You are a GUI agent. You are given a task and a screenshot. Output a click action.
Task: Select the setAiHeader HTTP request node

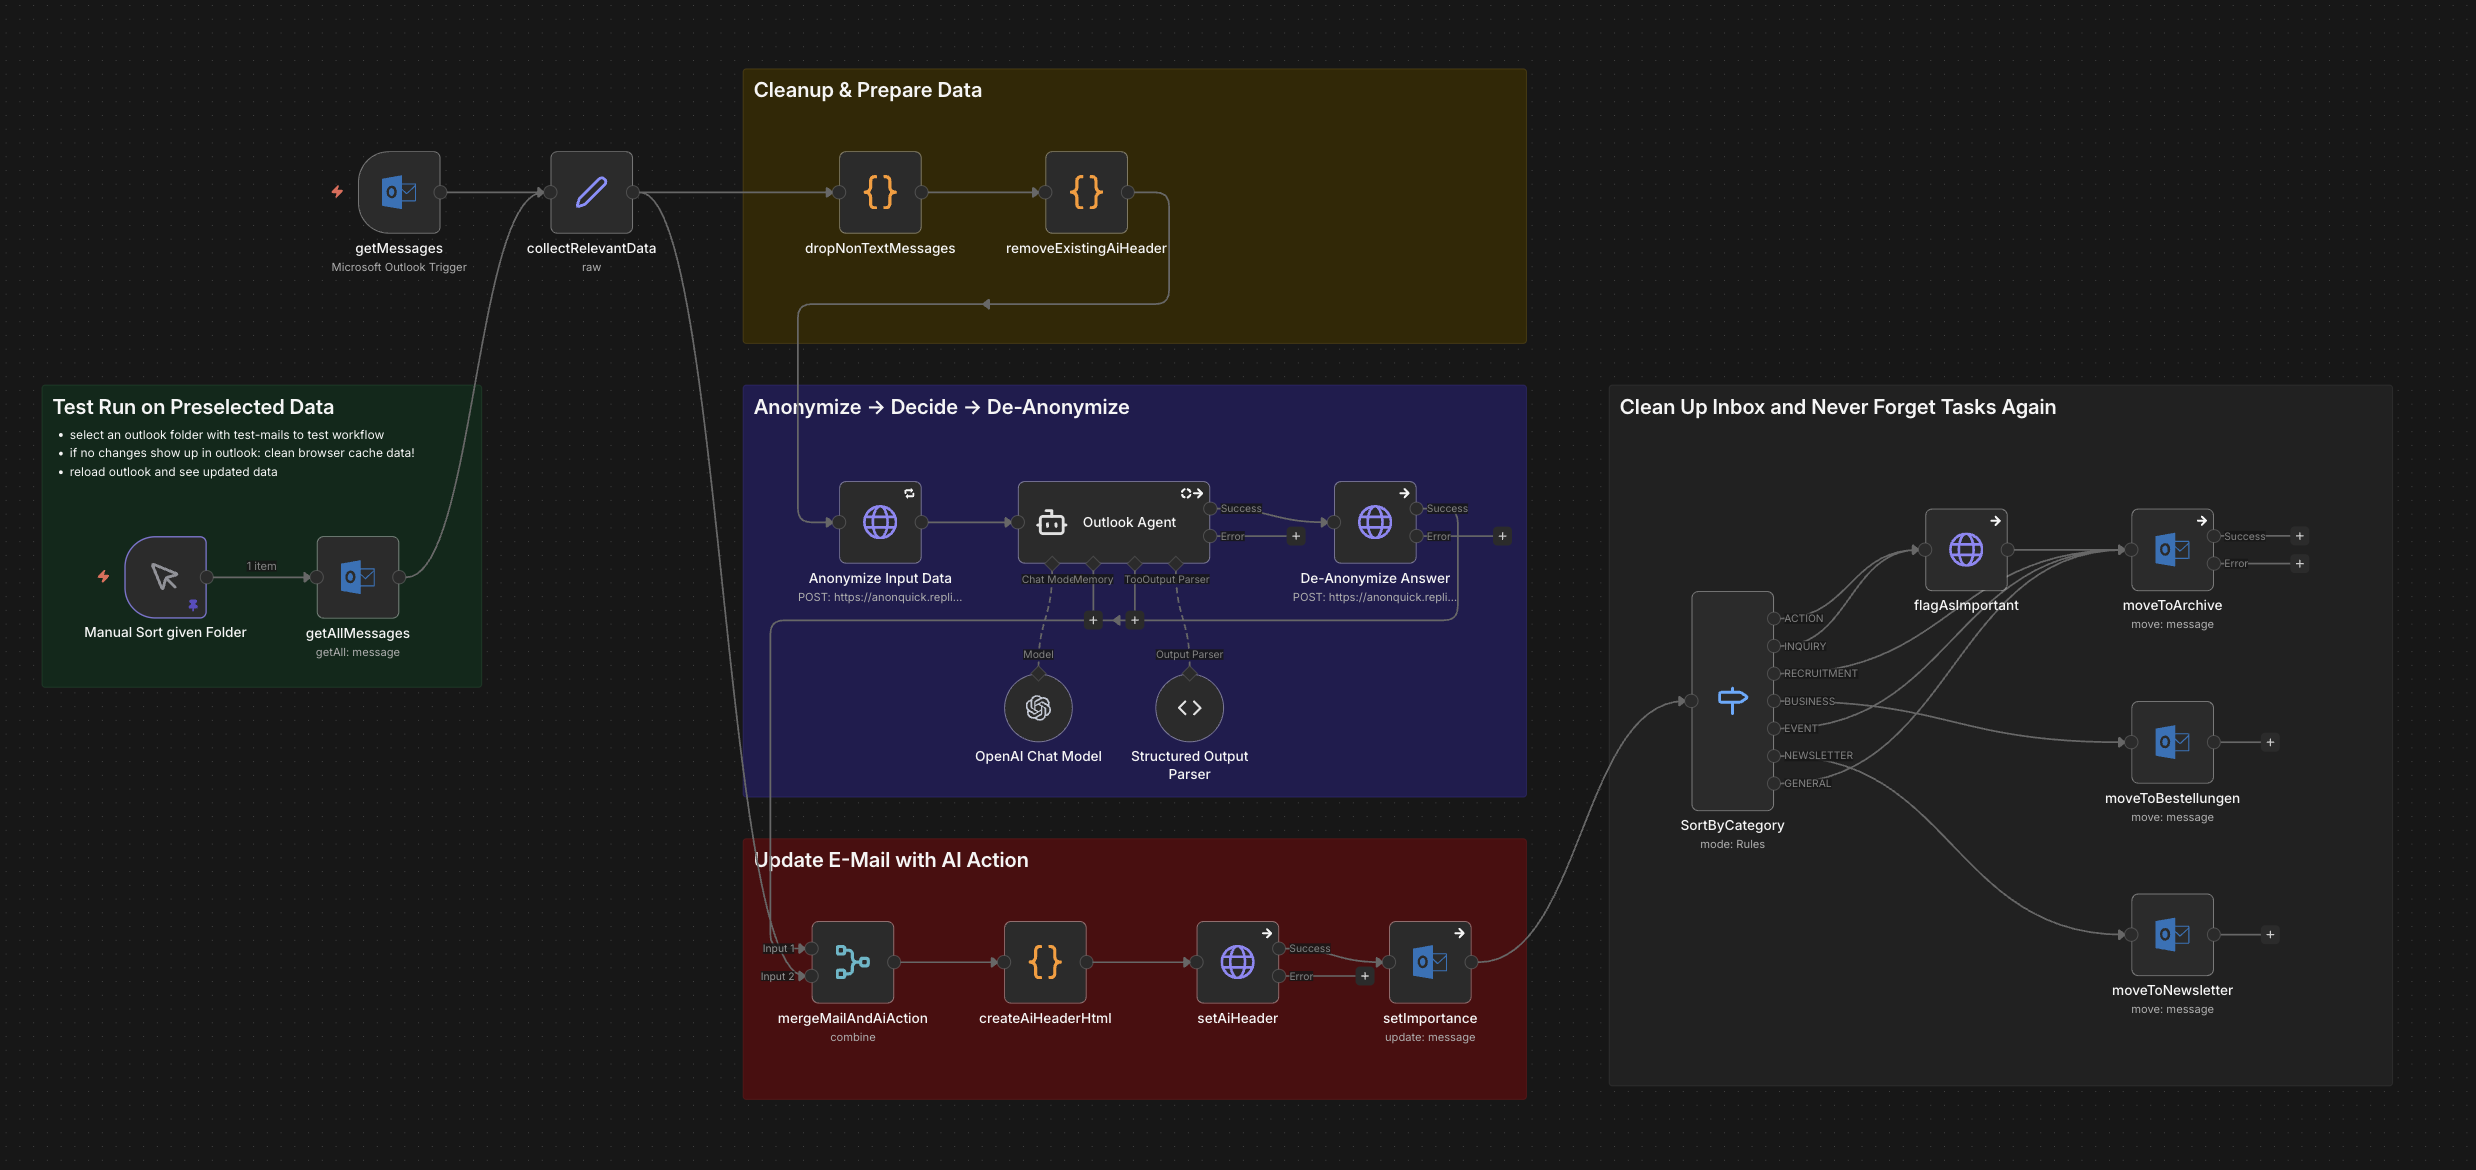point(1237,962)
